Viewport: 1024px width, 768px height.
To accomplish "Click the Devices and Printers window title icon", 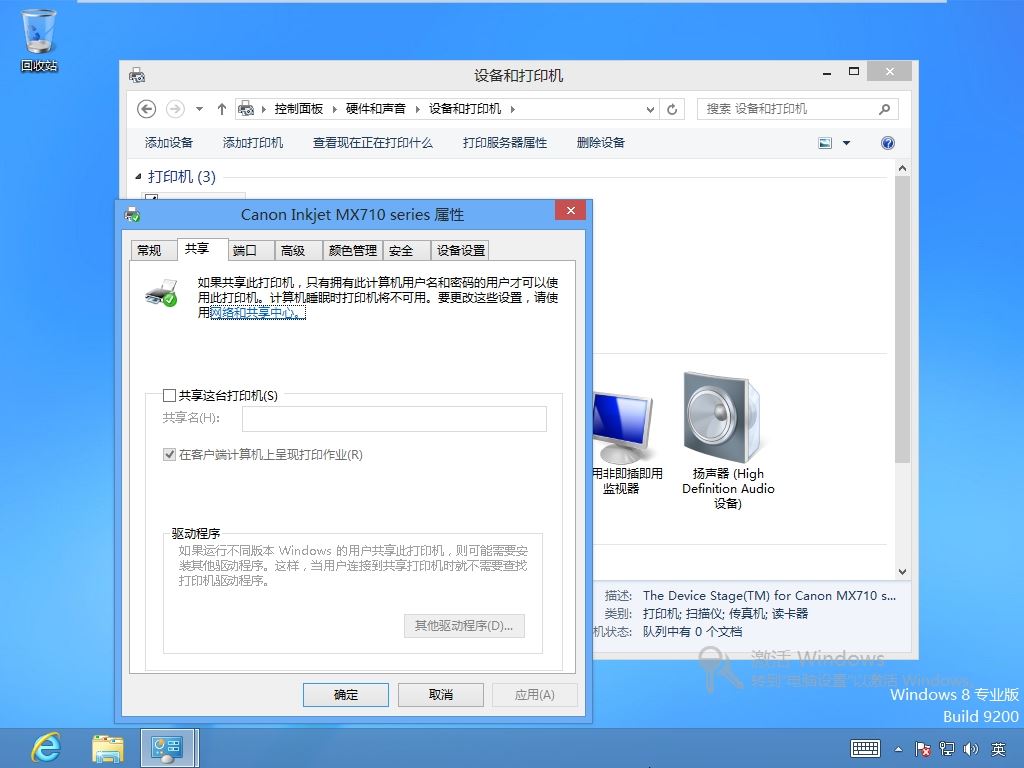I will (x=137, y=76).
